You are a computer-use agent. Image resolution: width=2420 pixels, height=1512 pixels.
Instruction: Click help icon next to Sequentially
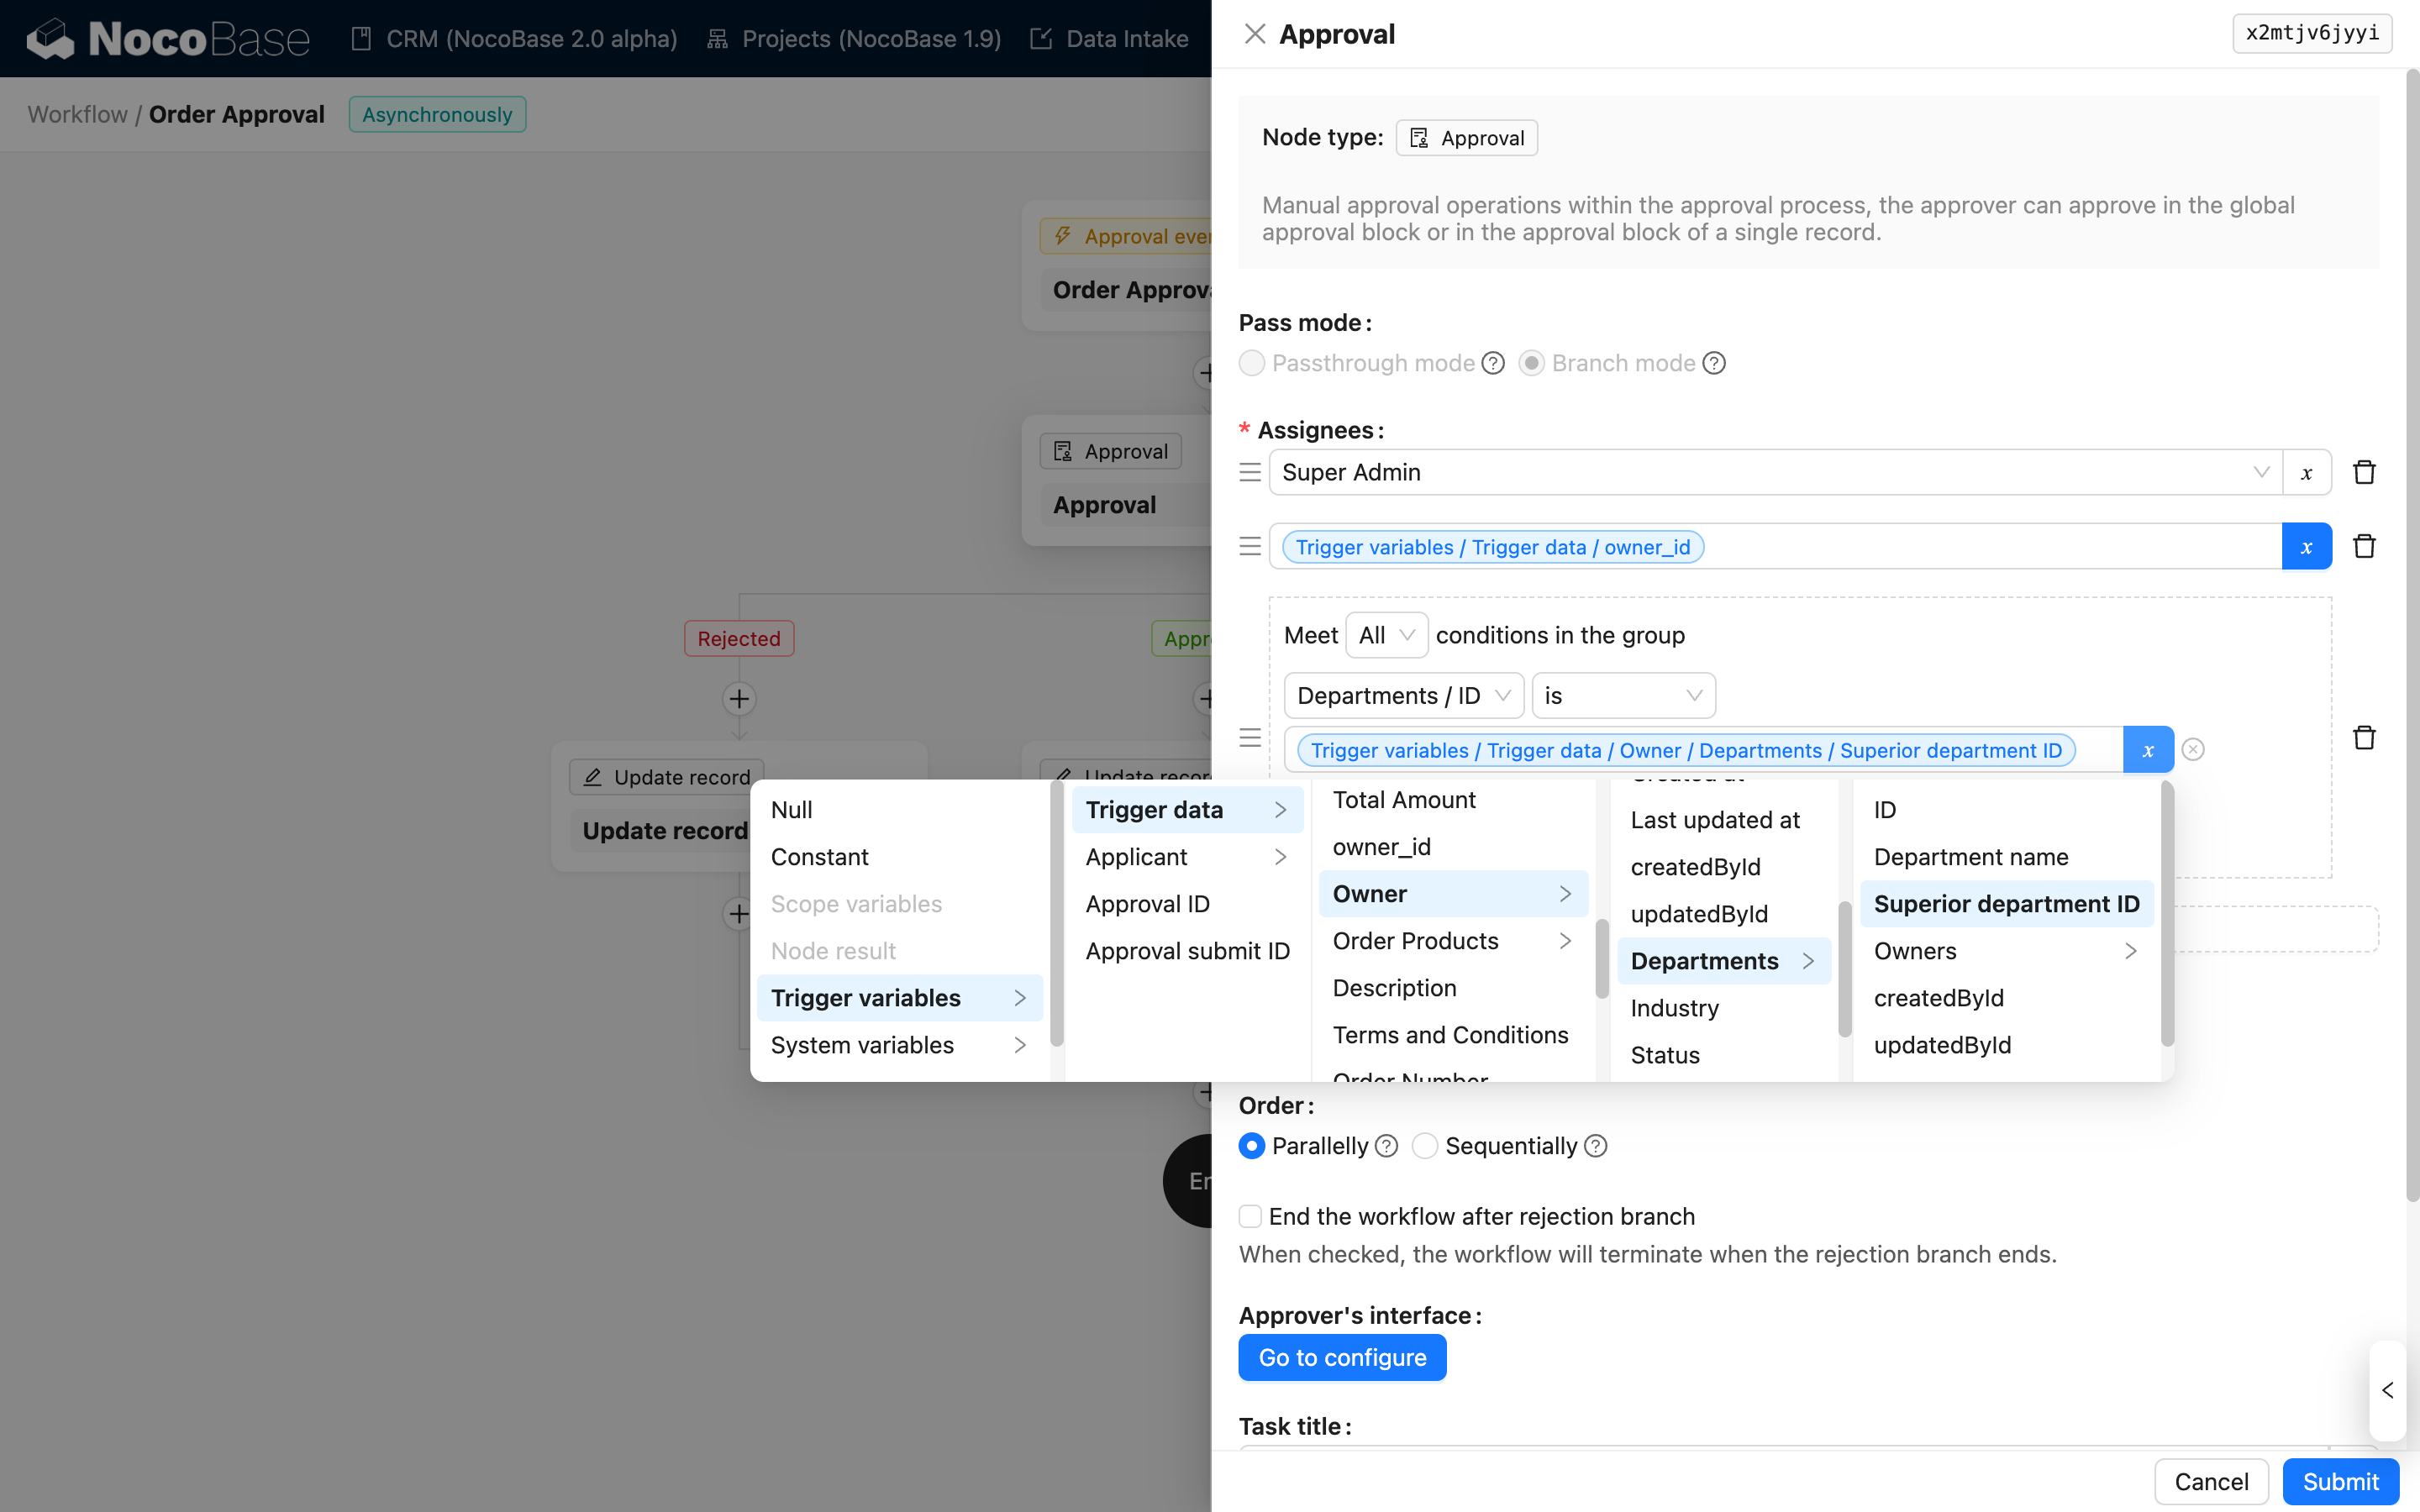tap(1597, 1146)
